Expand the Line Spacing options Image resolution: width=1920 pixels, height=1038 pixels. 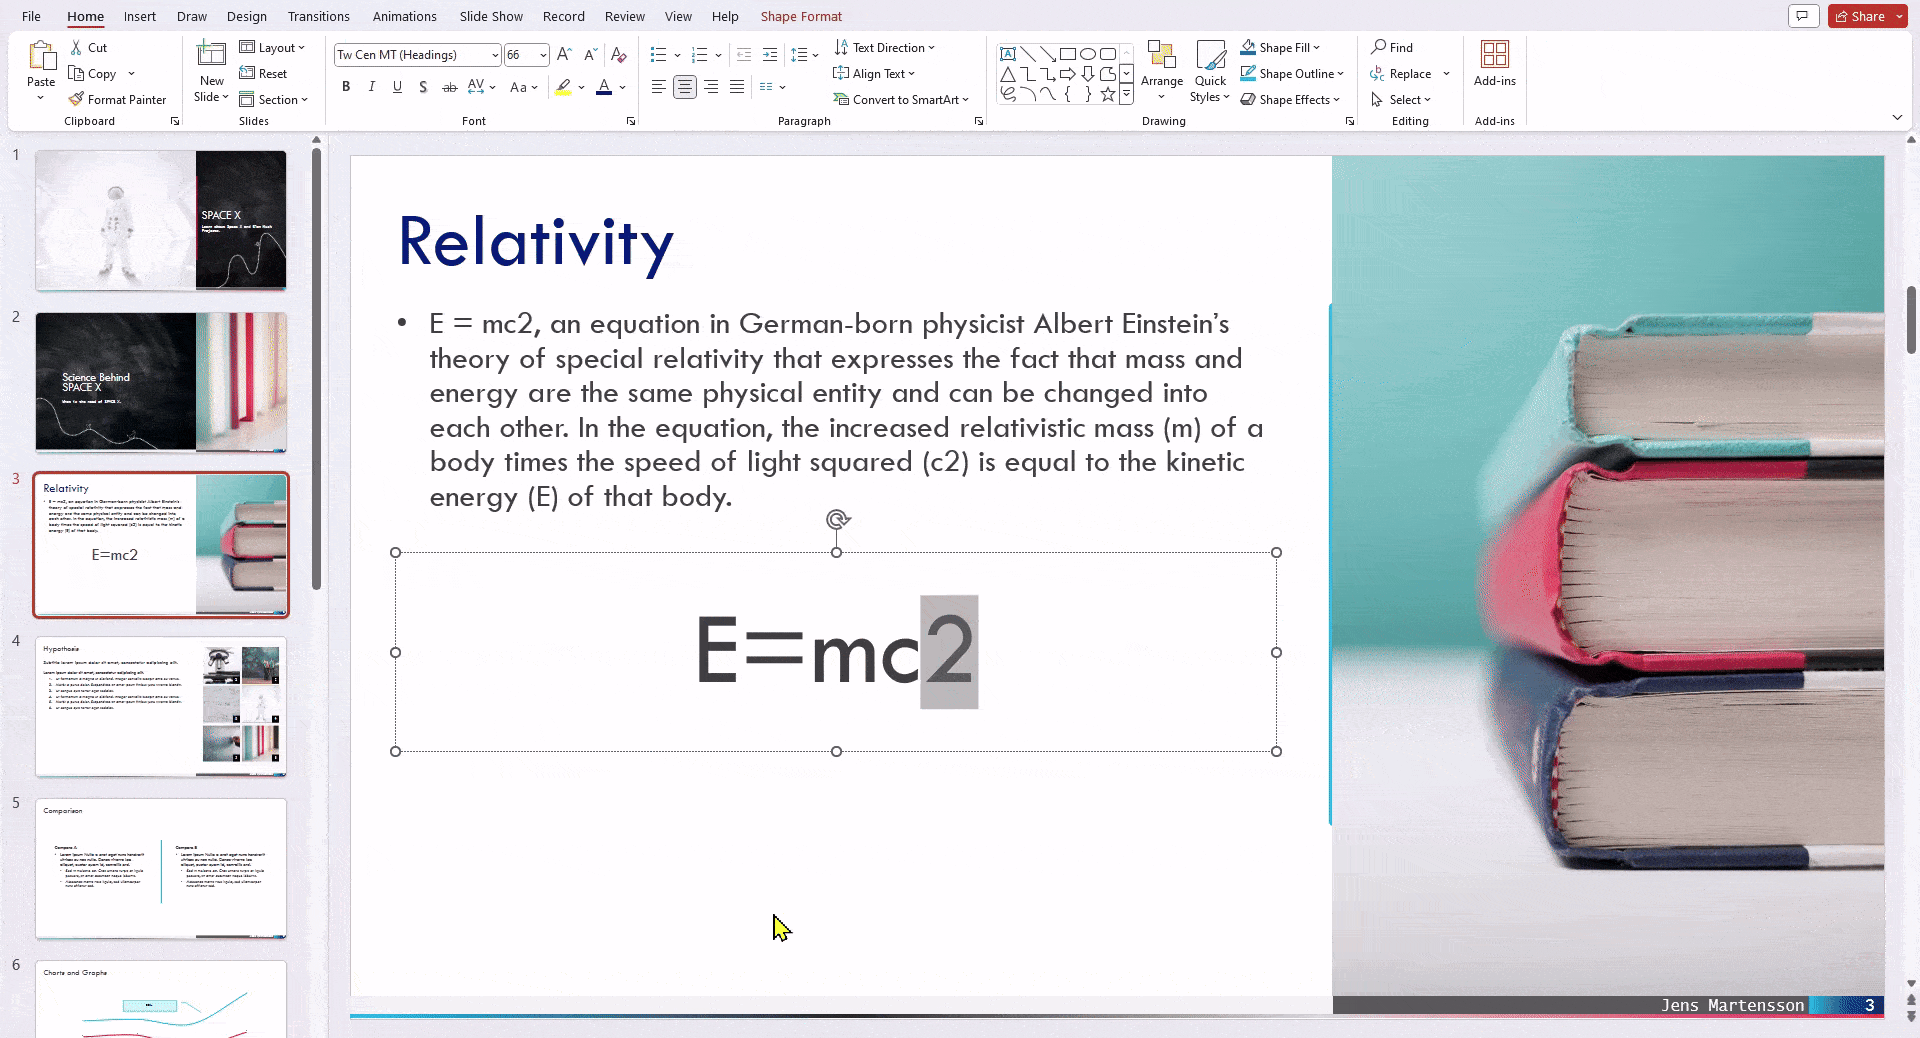[x=815, y=55]
